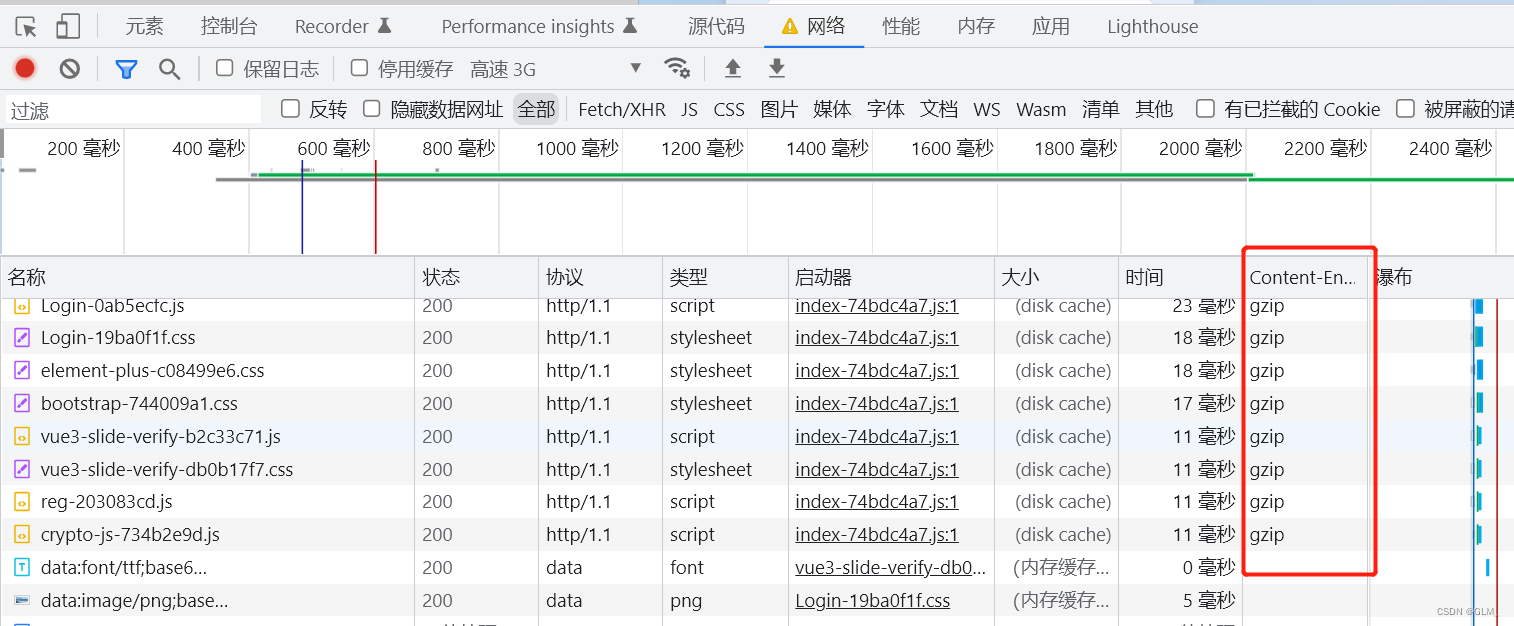Viewport: 1514px width, 626px height.
Task: Filter requests by JS type
Action: tap(690, 109)
